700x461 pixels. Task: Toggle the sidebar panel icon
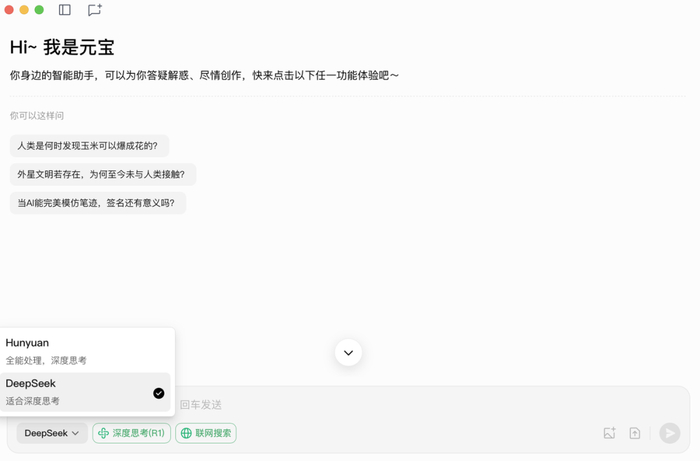(x=65, y=10)
